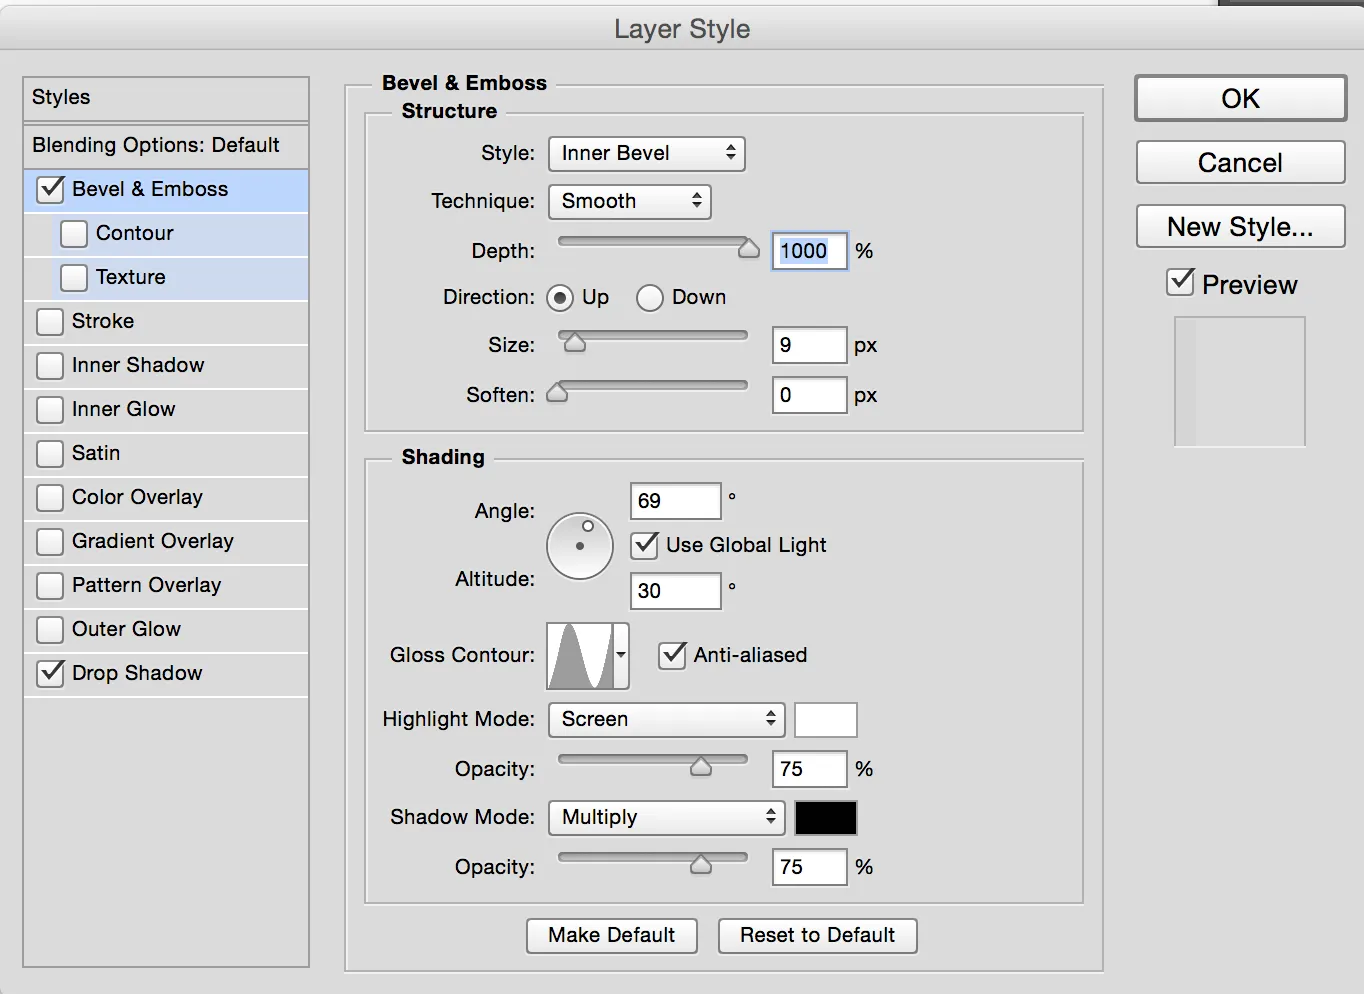The height and width of the screenshot is (994, 1364).
Task: Disable the Anti-aliased option
Action: pyautogui.click(x=672, y=656)
